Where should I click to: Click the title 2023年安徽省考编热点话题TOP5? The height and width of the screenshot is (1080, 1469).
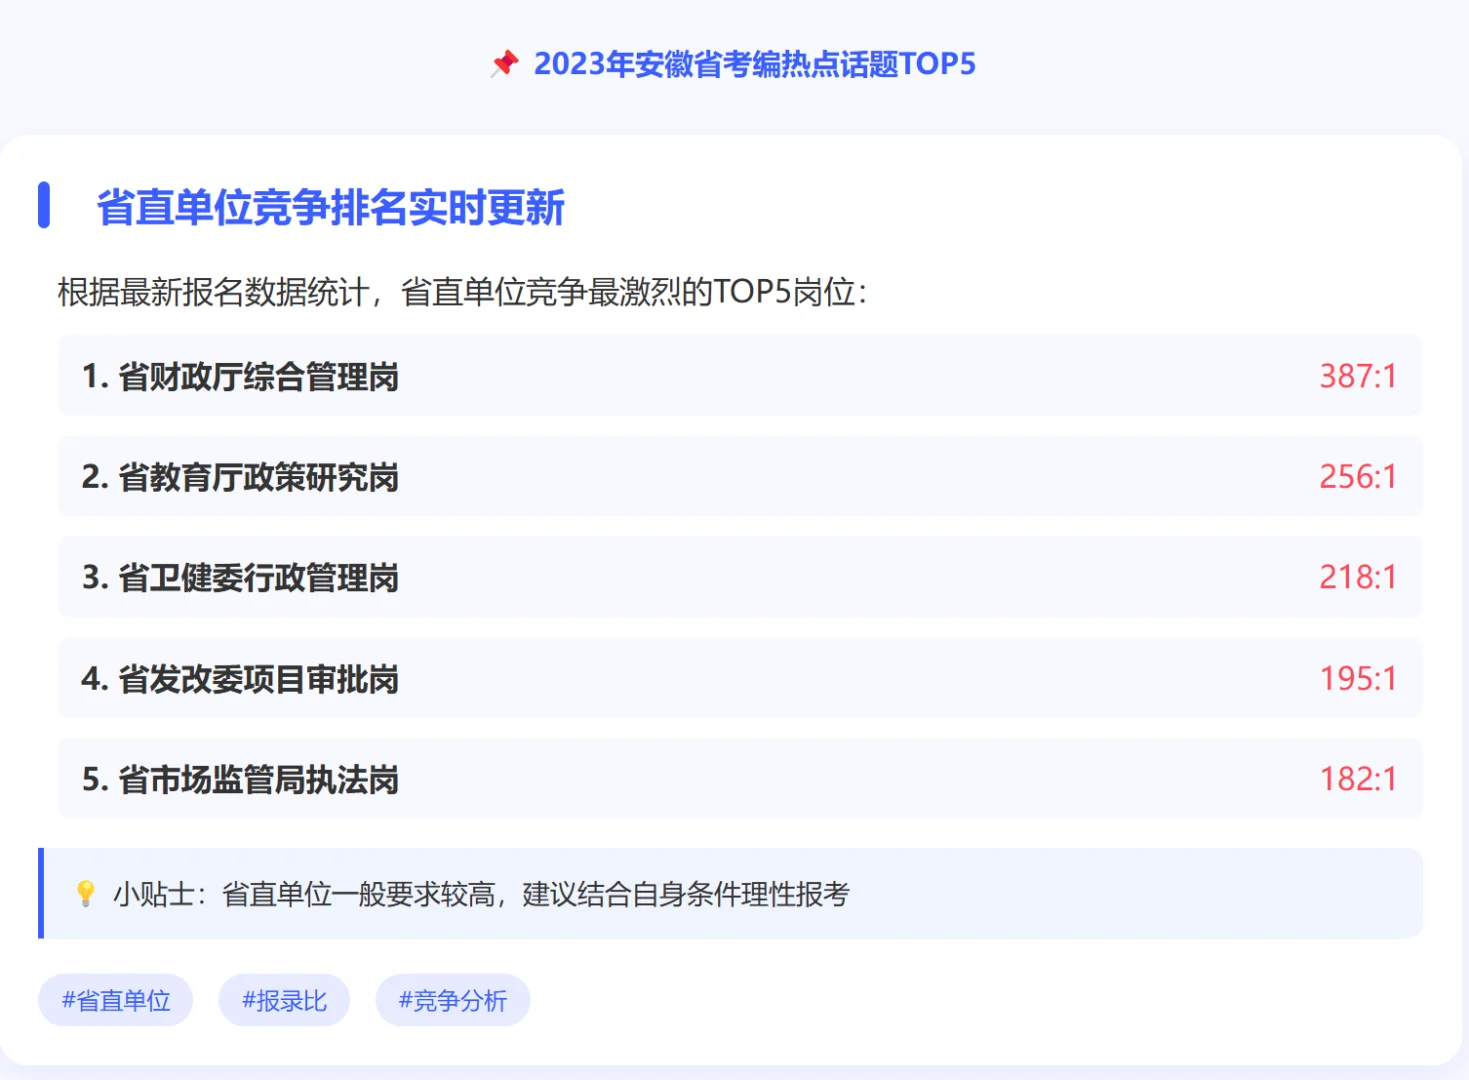tap(755, 64)
